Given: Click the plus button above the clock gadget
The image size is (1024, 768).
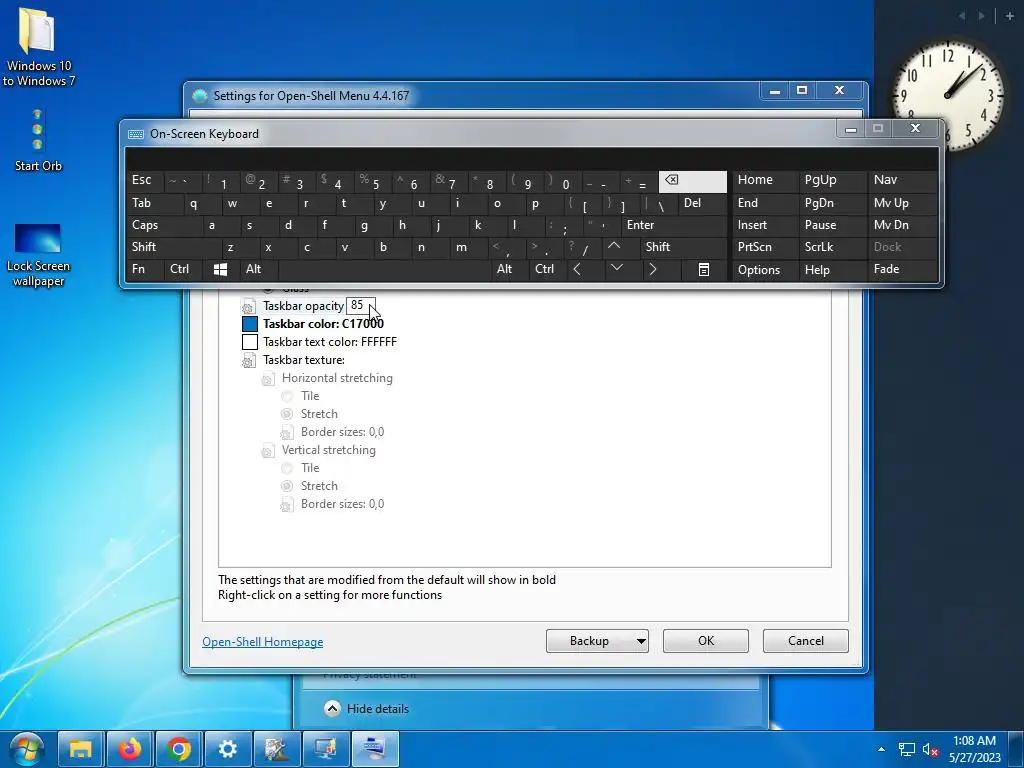Looking at the screenshot, I should click(1010, 16).
